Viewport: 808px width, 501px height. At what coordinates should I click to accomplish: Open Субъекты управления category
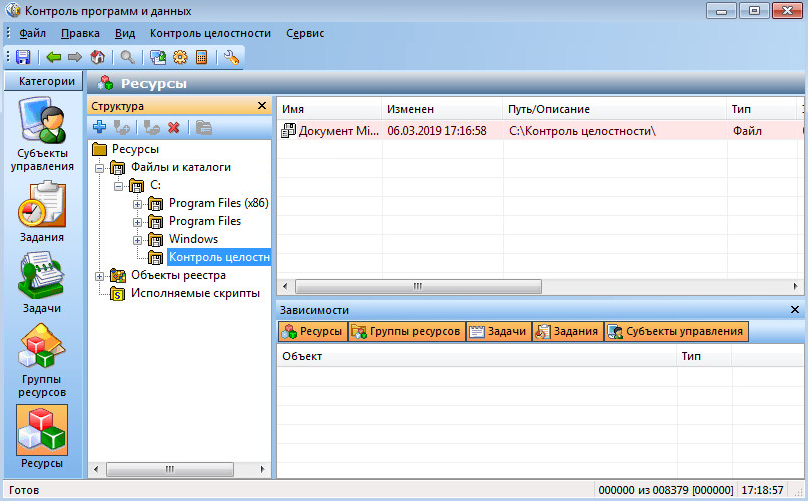(x=42, y=134)
